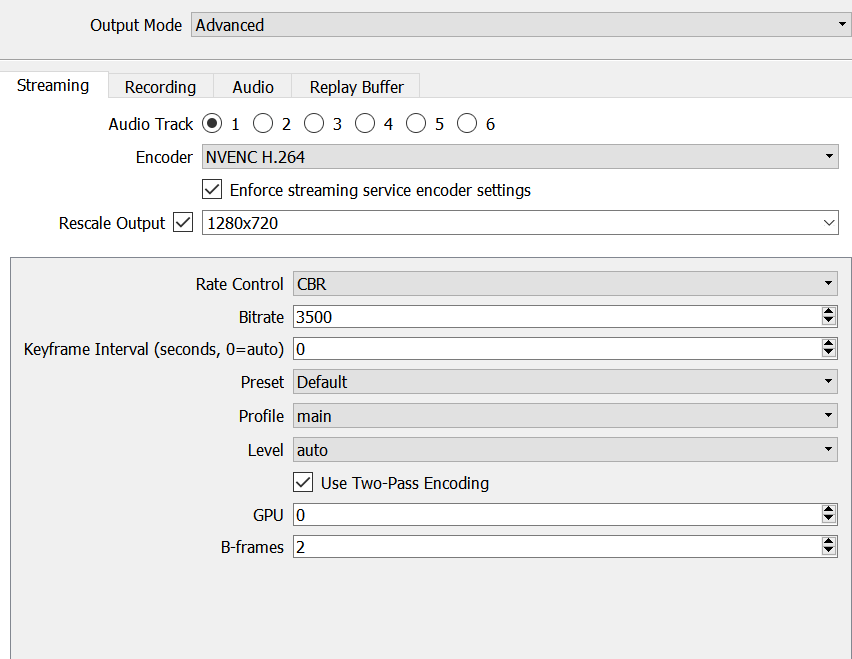Open the Rate Control dropdown
This screenshot has height=659, width=852.
tap(565, 284)
